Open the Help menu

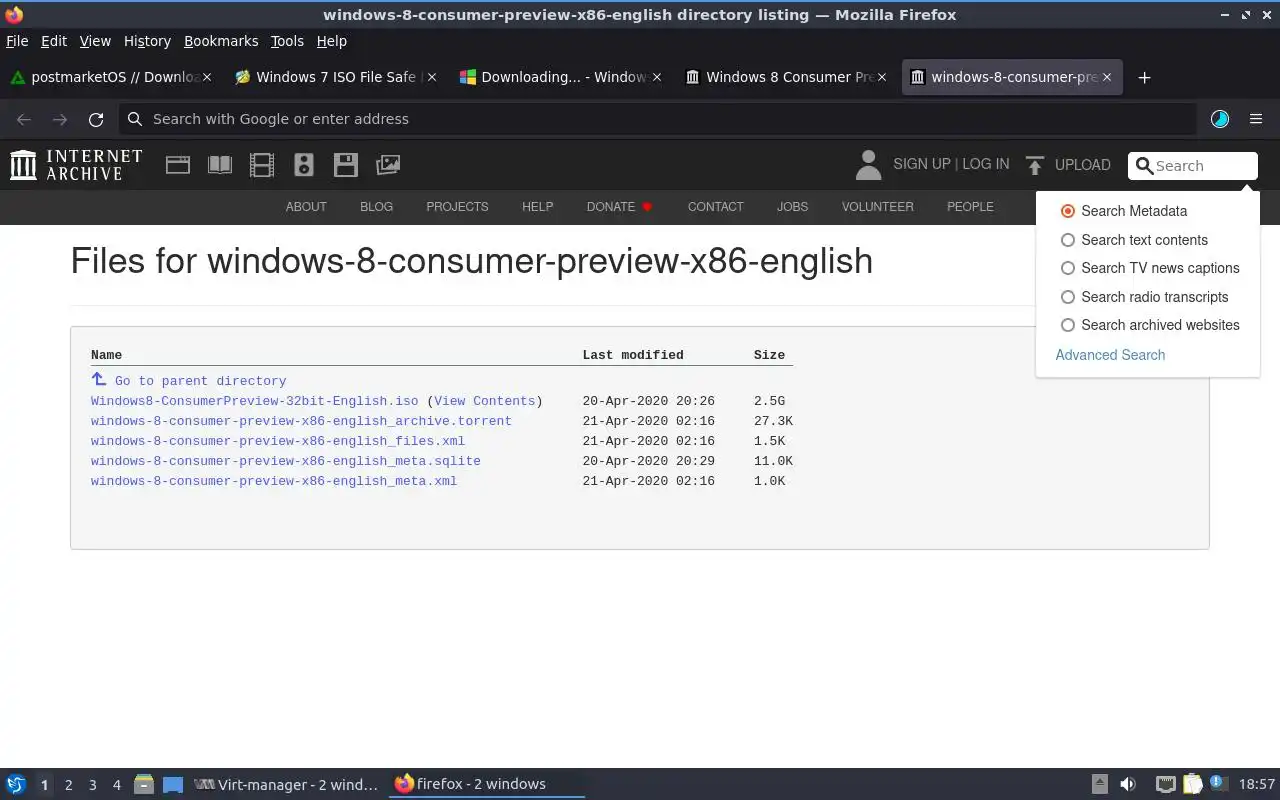pos(331,41)
